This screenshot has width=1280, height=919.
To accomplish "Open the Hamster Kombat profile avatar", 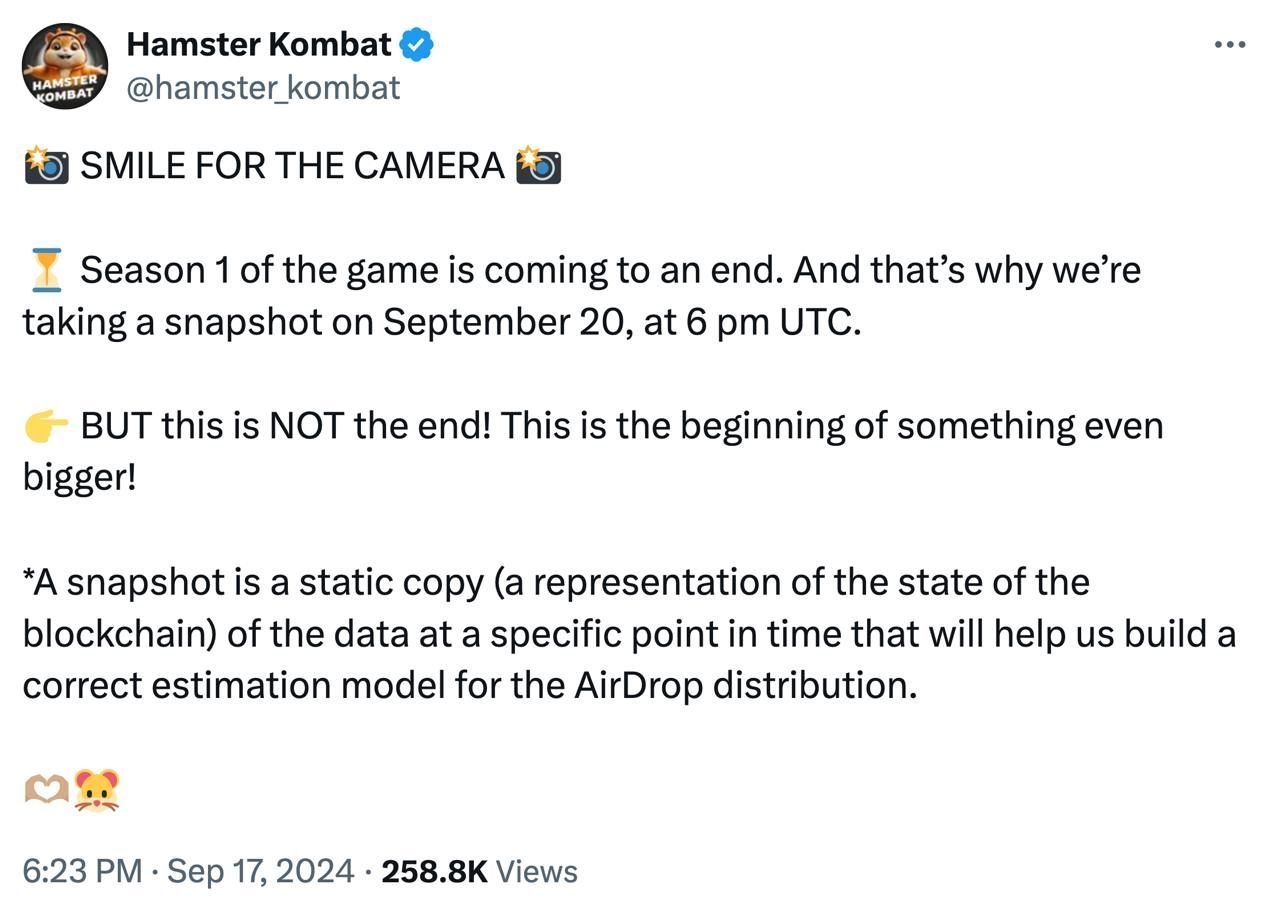I will pyautogui.click(x=65, y=66).
